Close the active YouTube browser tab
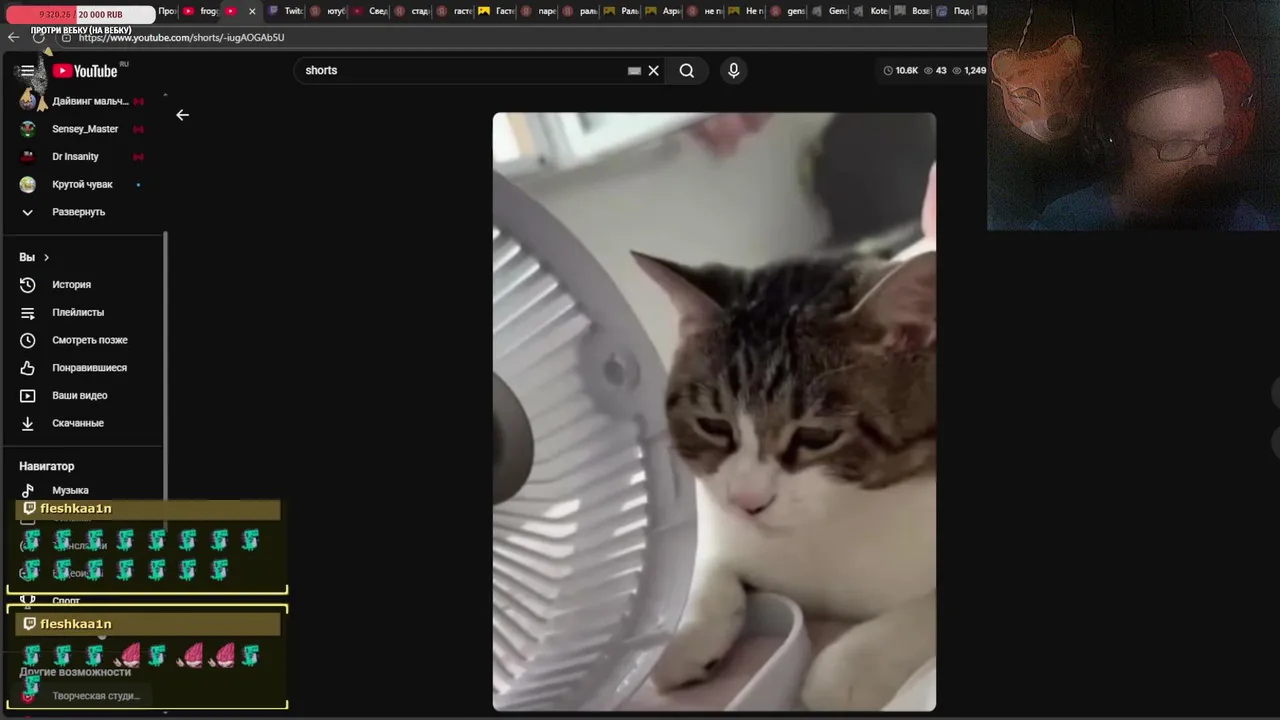1280x720 pixels. (252, 11)
